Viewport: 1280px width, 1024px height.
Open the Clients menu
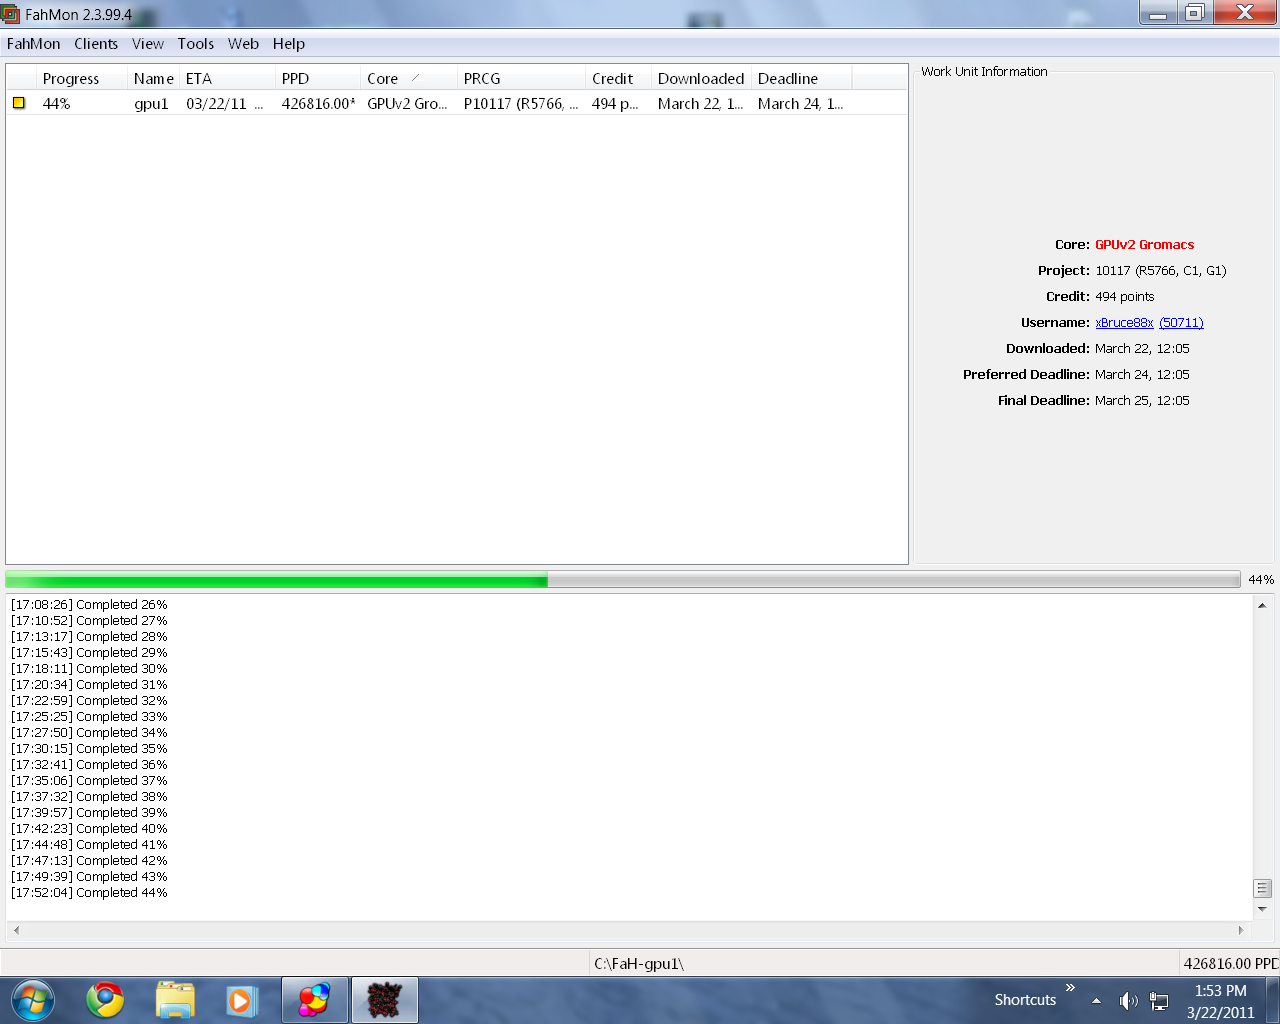(x=96, y=44)
